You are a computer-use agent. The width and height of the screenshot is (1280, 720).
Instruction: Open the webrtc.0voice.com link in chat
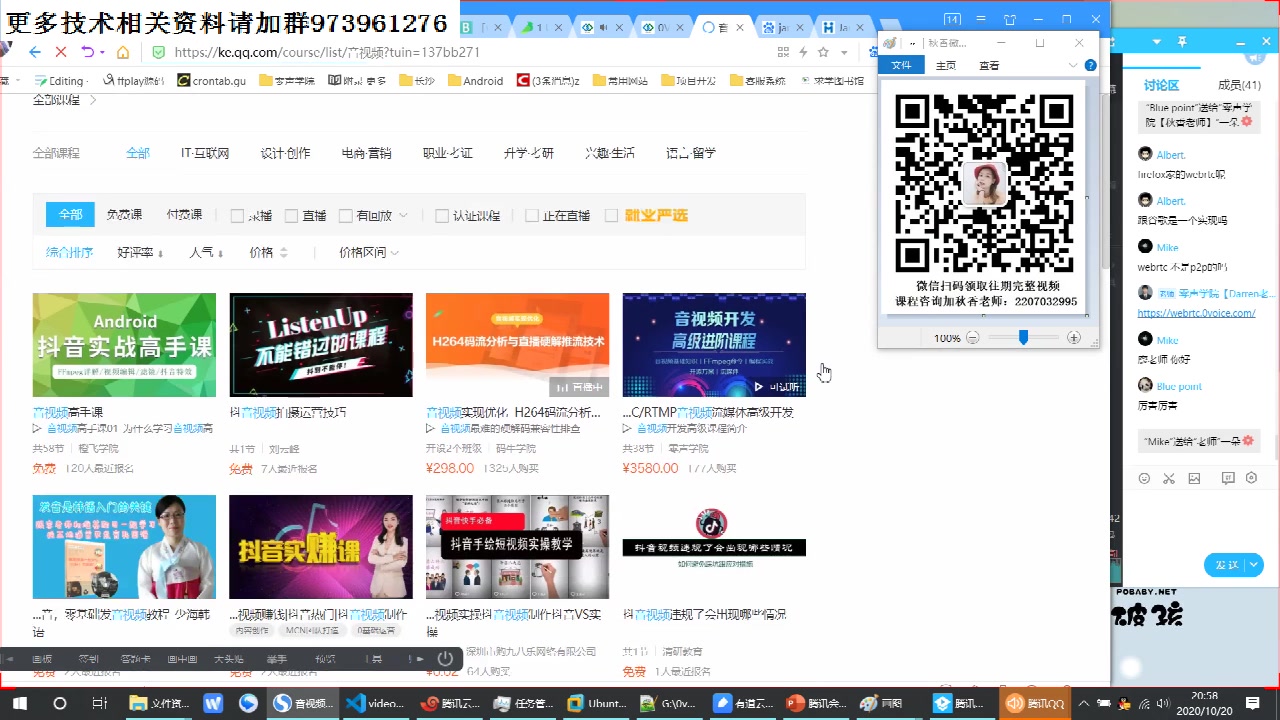pos(1196,313)
